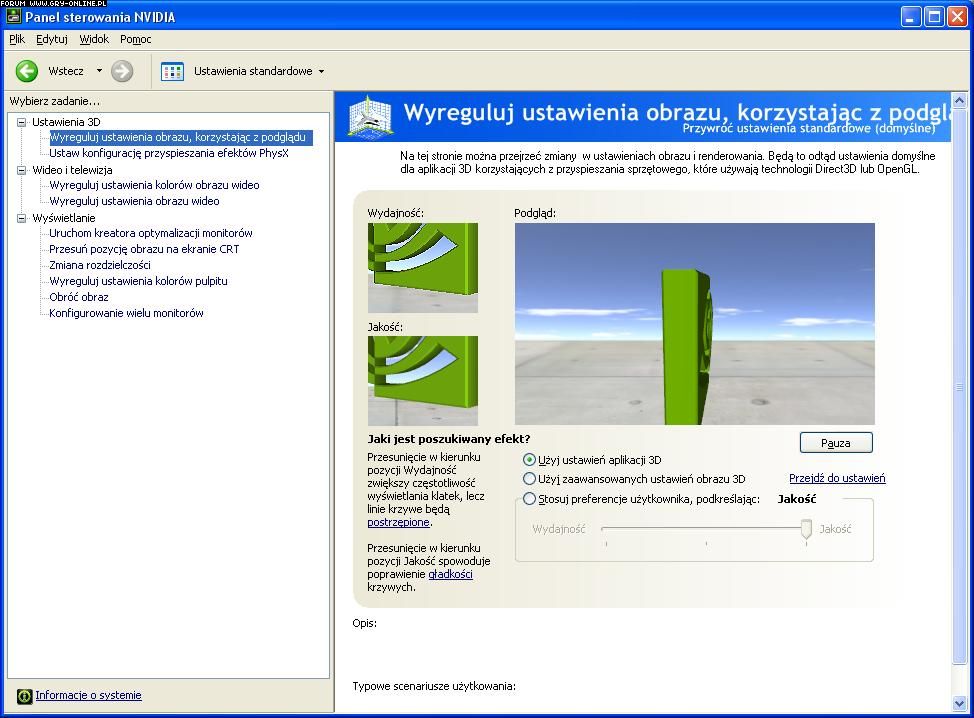Screen dimensions: 974x718
Task: Collapse the Ustawienia 3D tree node
Action: [x=22, y=122]
